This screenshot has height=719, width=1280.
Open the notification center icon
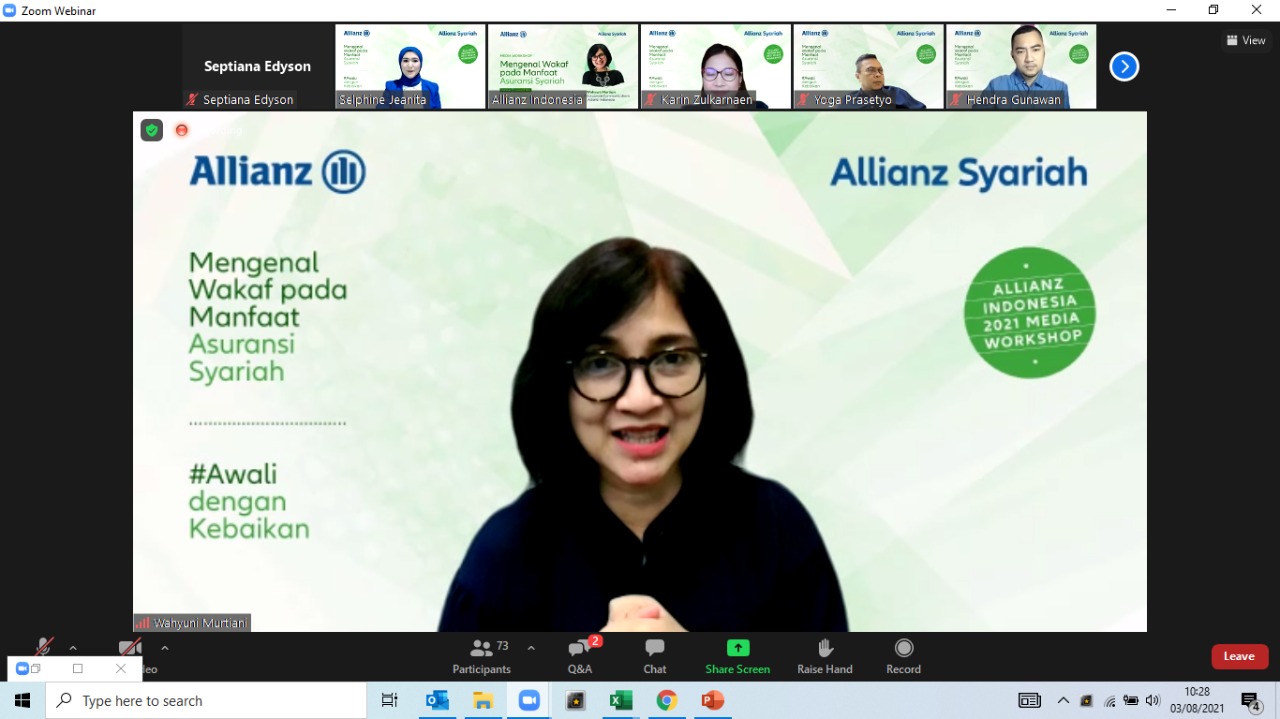1250,701
